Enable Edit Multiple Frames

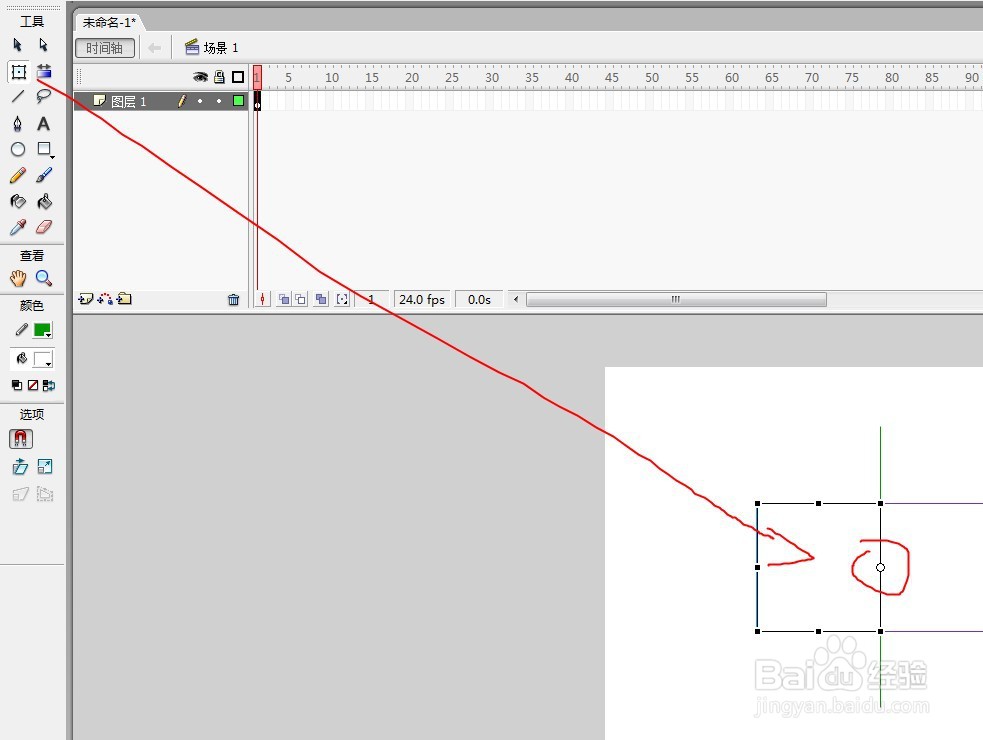(x=321, y=300)
